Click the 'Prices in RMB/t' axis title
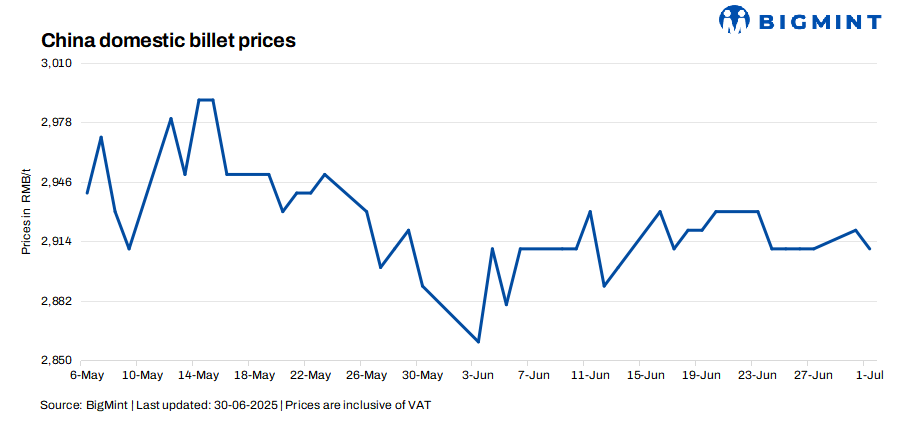This screenshot has width=897, height=441. pos(27,212)
